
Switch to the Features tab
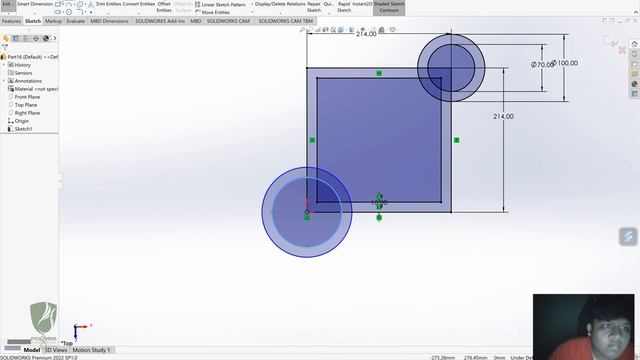(11, 21)
